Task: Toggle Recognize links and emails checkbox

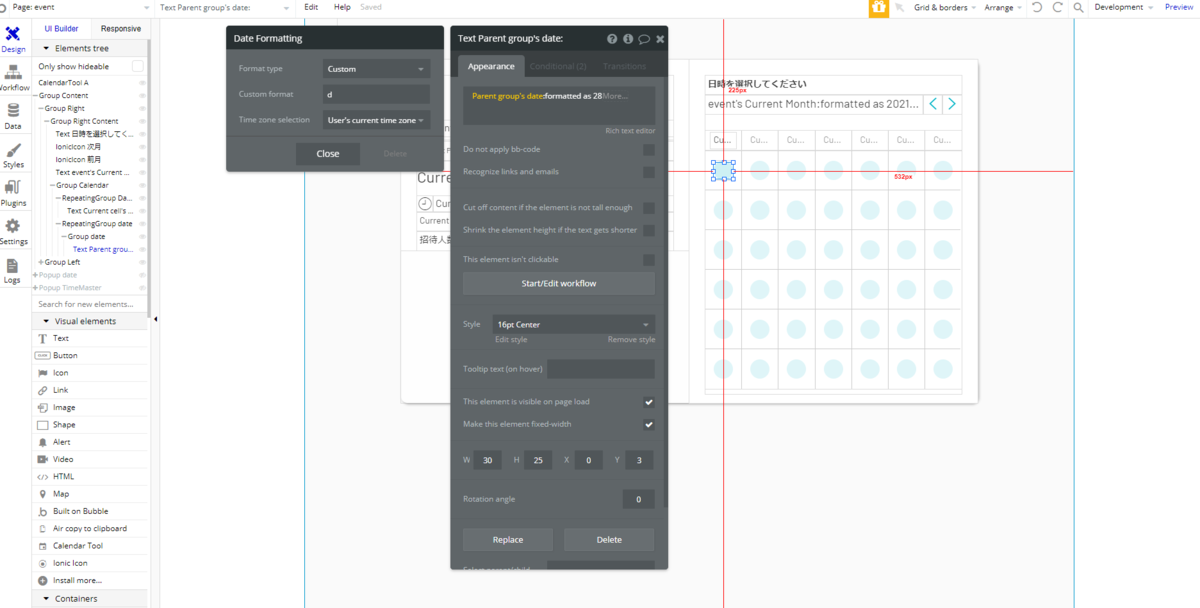Action: 649,172
